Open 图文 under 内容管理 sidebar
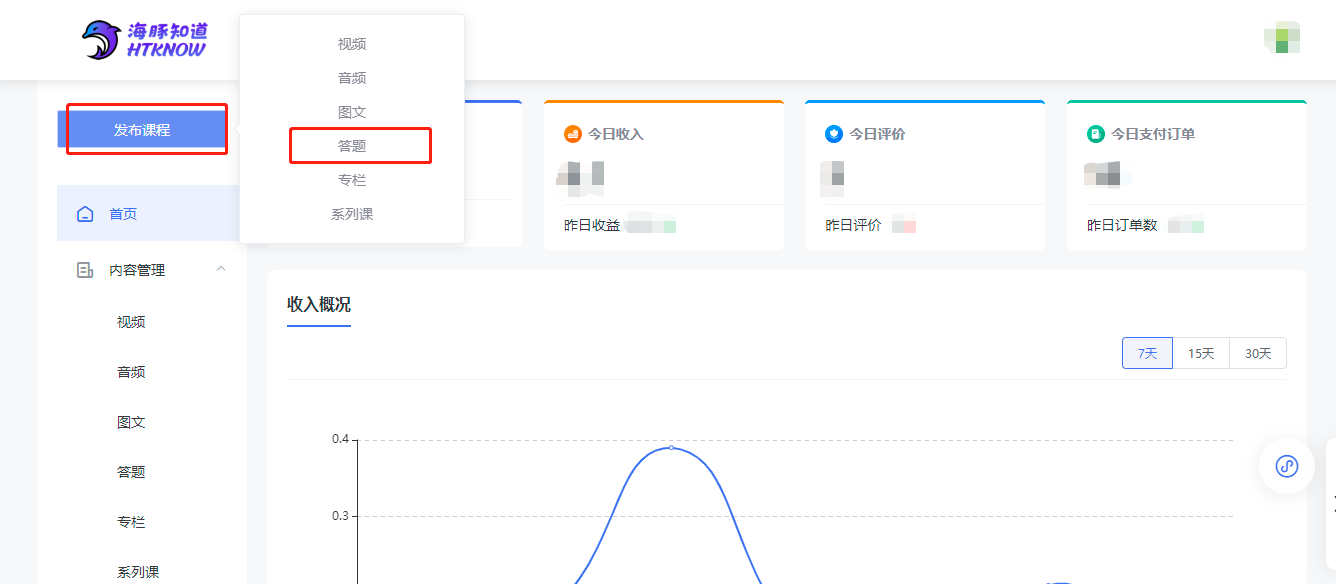 coord(131,422)
